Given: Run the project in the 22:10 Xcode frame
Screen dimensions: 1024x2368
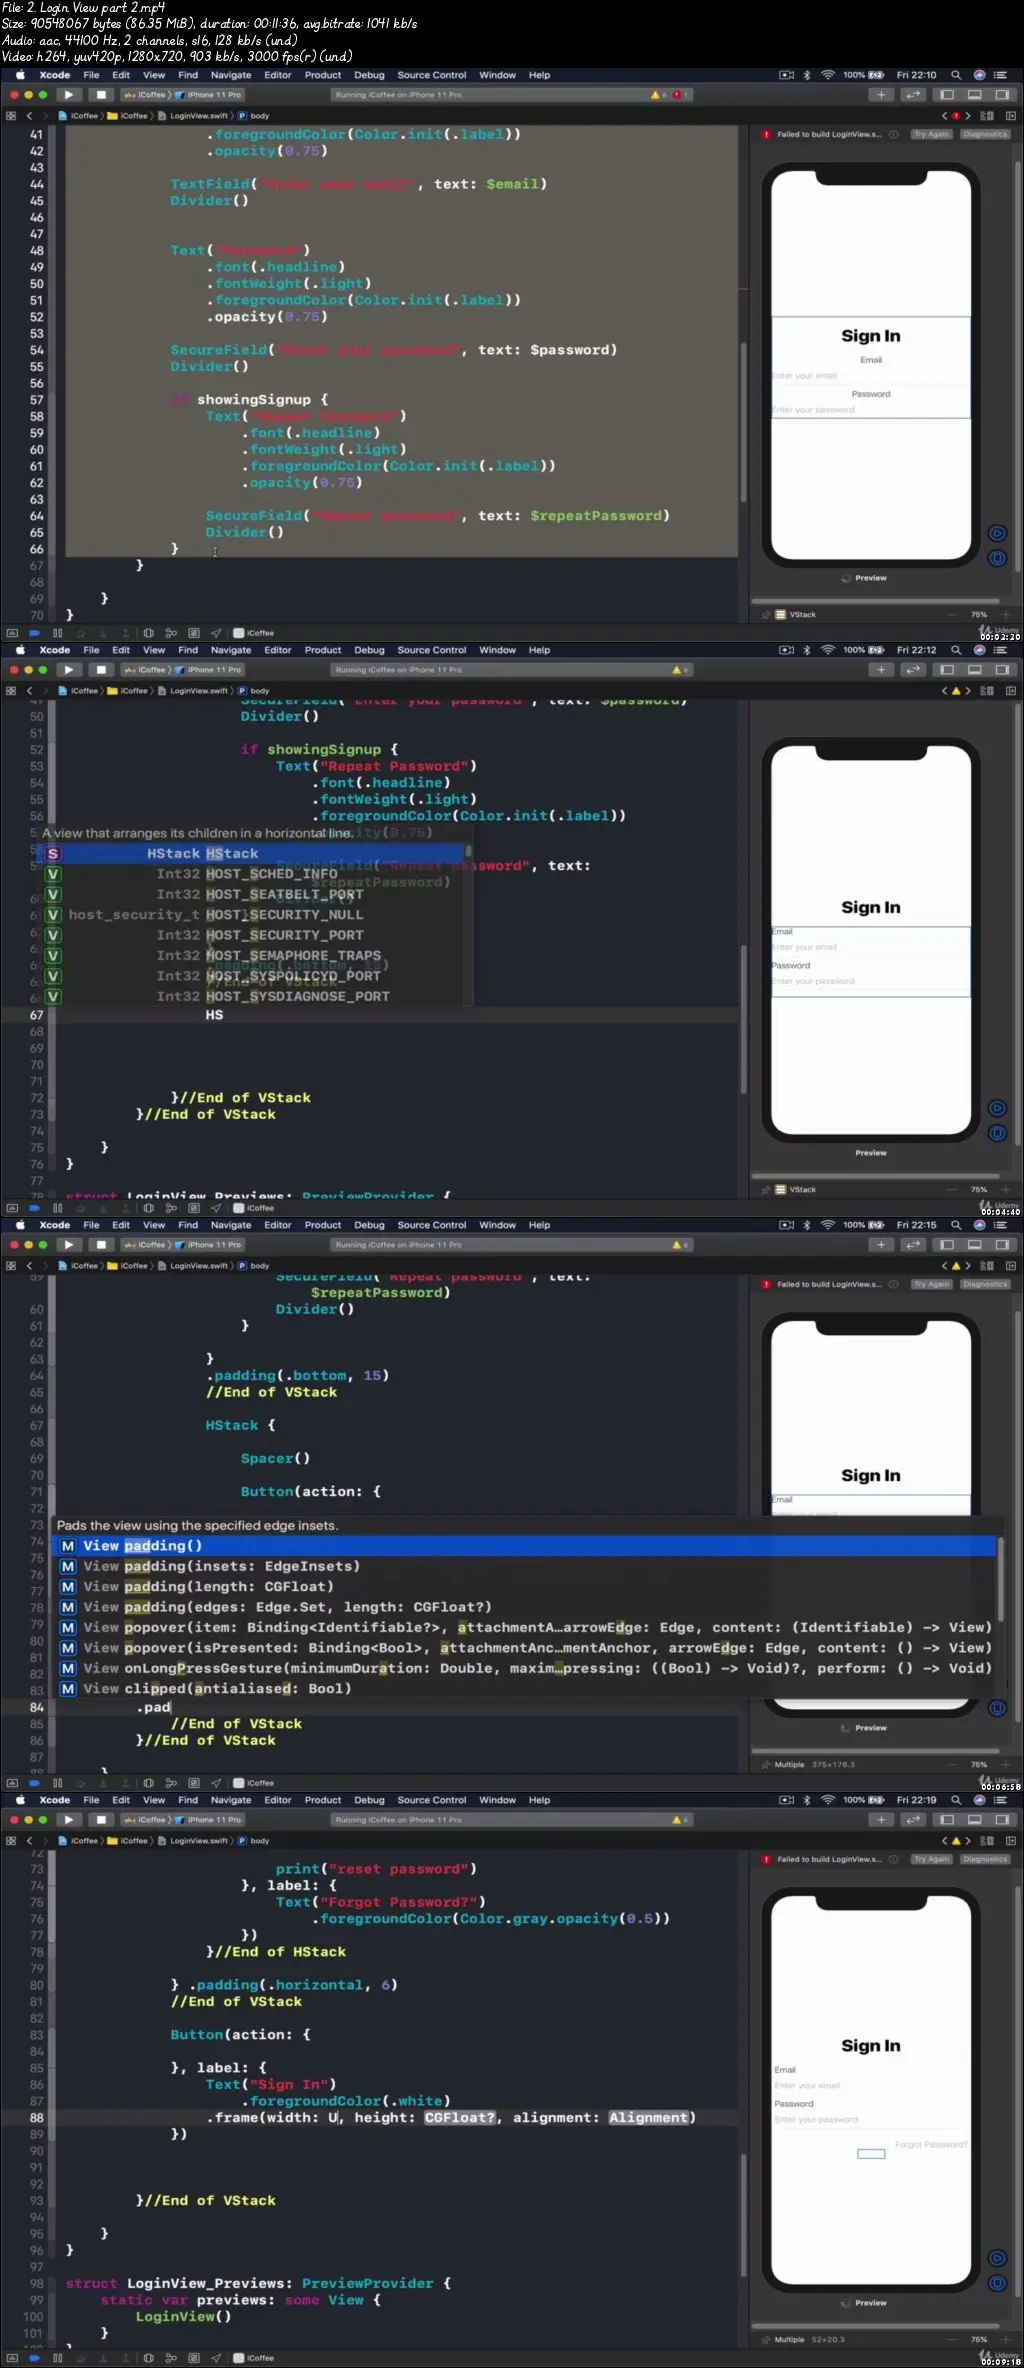Looking at the screenshot, I should click(68, 95).
